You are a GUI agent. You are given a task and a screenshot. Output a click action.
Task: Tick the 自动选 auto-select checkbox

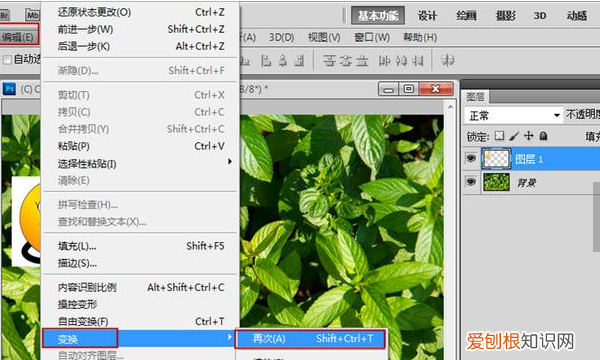click(7, 60)
